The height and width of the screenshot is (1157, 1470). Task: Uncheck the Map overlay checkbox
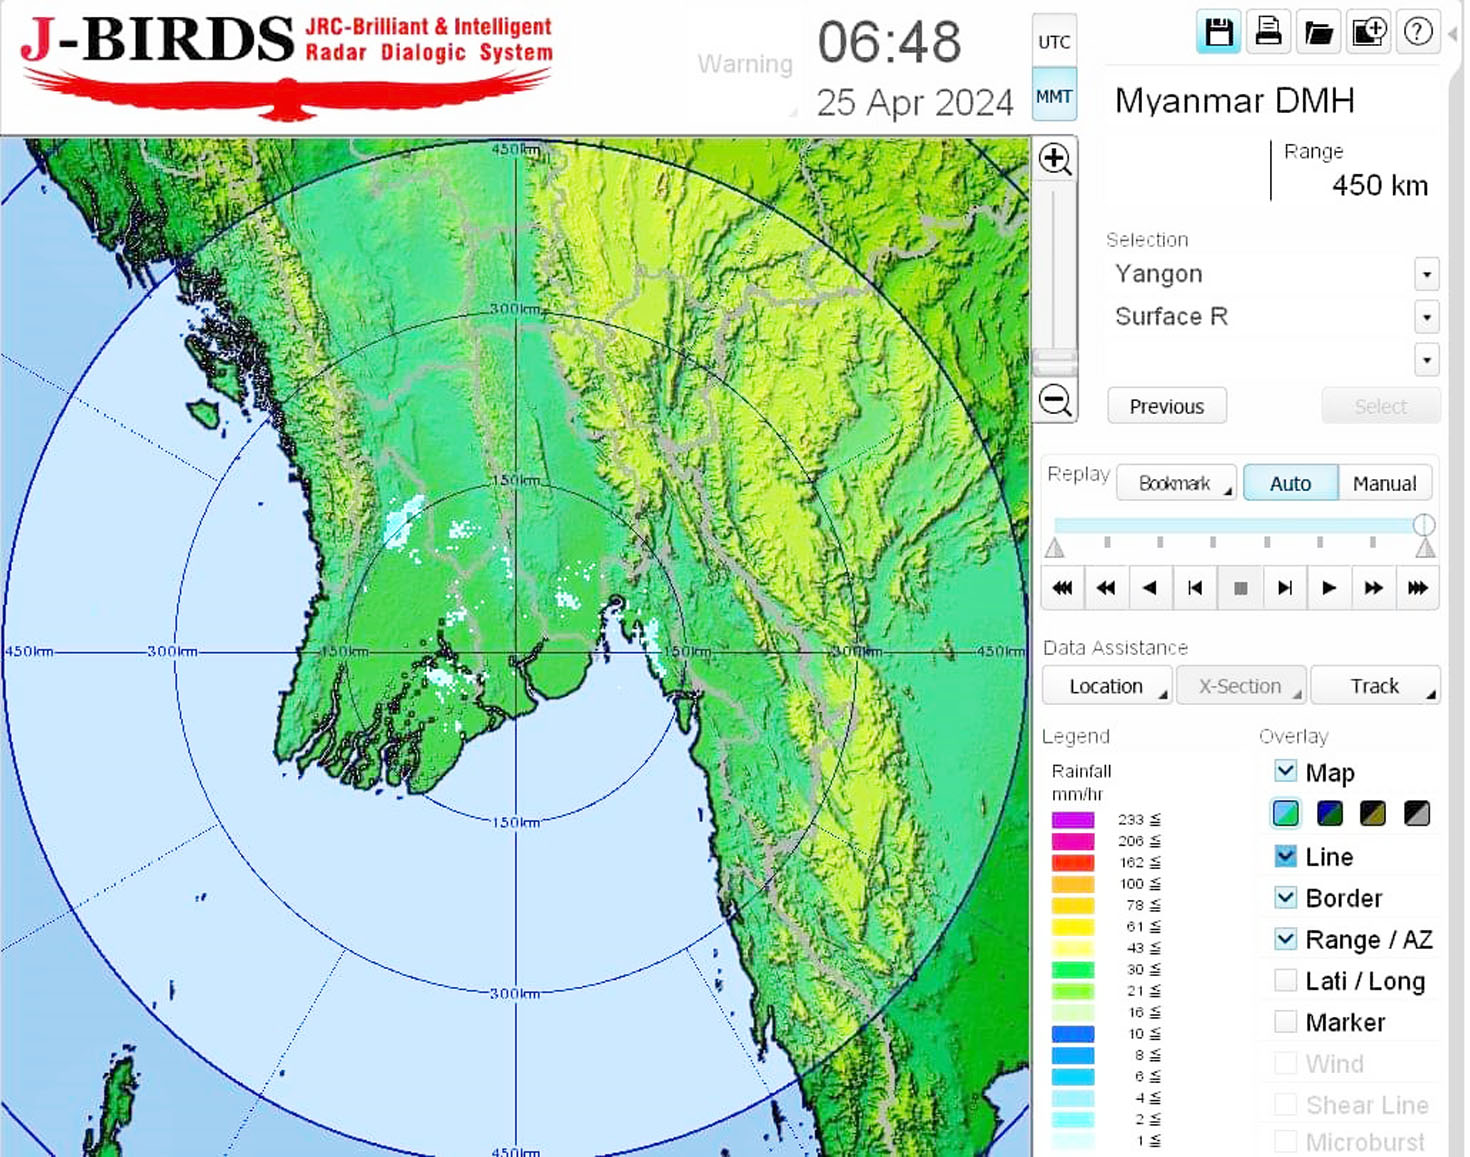1286,772
